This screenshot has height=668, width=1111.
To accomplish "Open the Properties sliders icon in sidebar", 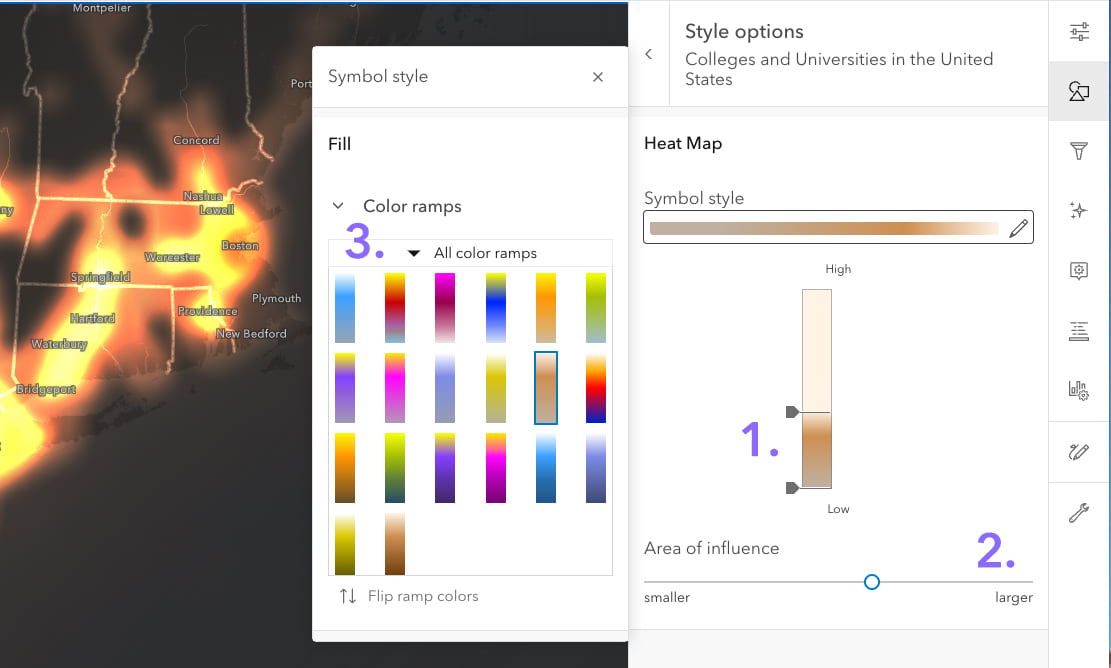I will pyautogui.click(x=1079, y=32).
